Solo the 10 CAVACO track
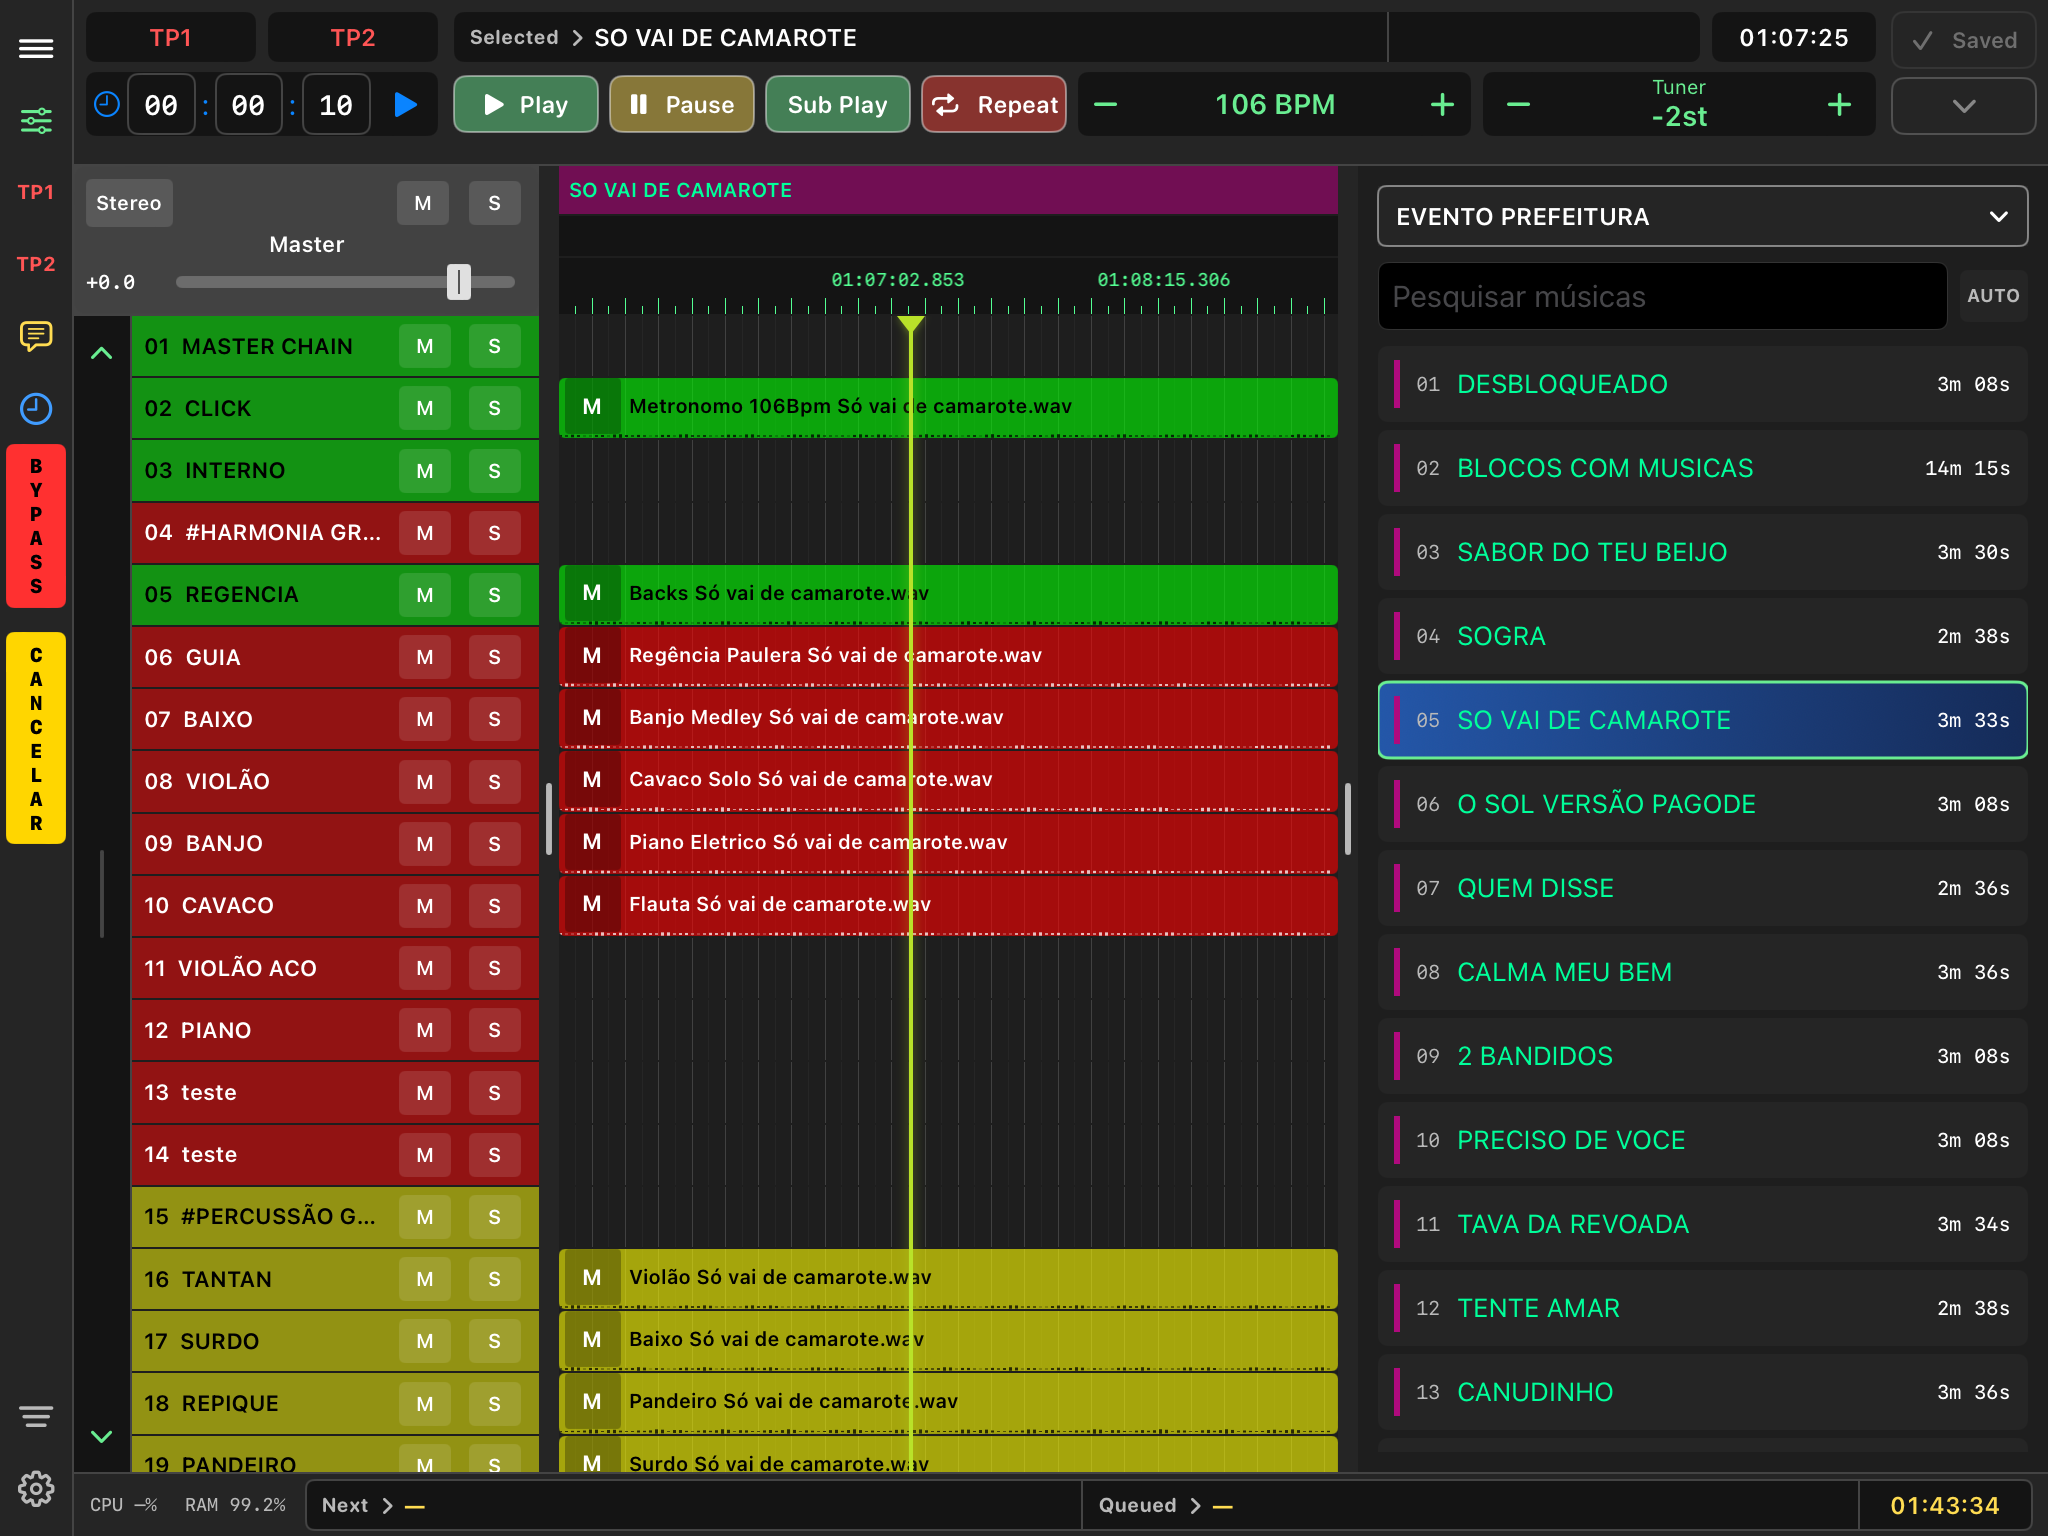2048x1536 pixels. (495, 906)
